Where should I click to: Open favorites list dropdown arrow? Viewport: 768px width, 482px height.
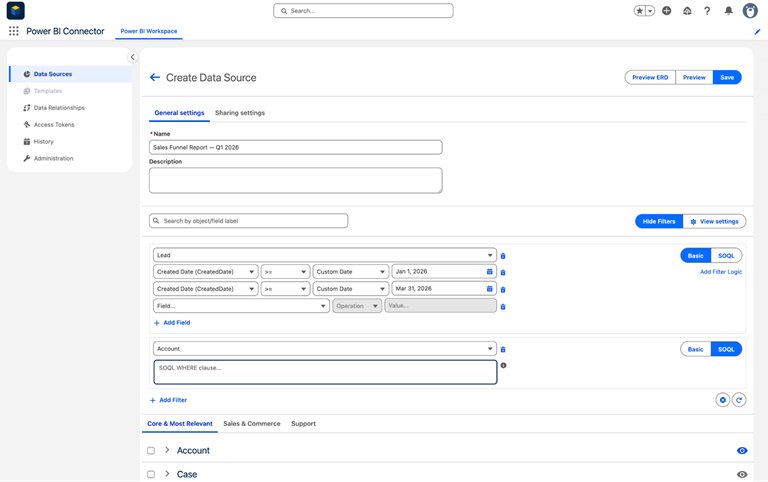pyautogui.click(x=650, y=11)
